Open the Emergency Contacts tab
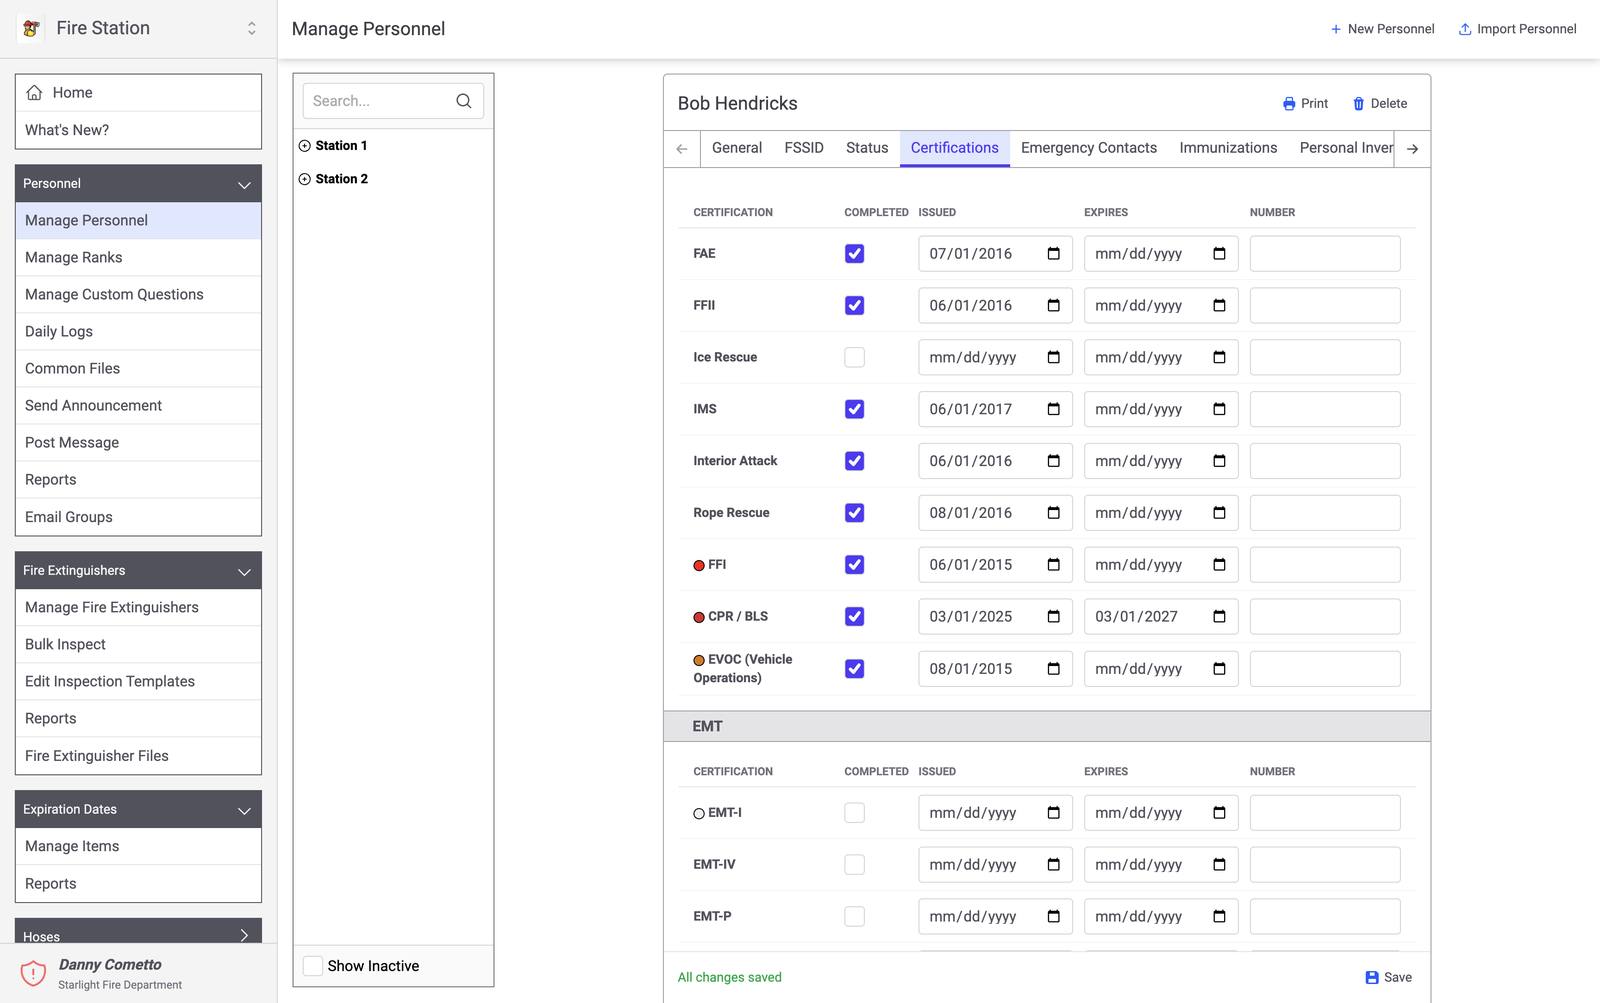 1089,148
